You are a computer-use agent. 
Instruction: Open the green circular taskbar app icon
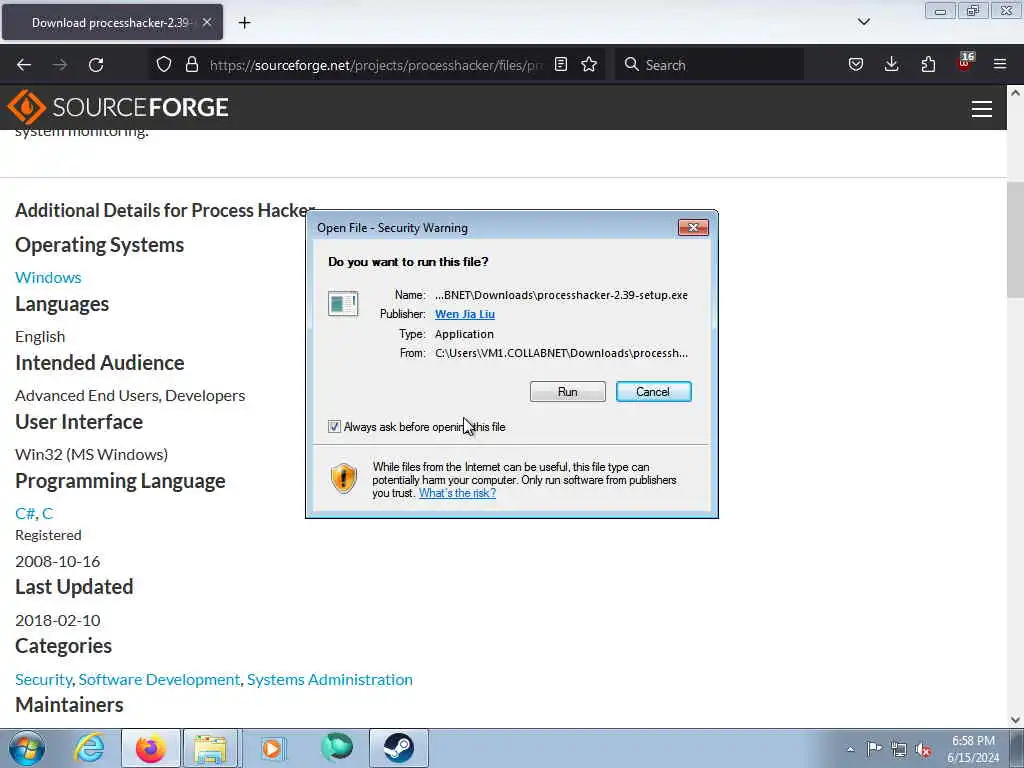(x=336, y=748)
